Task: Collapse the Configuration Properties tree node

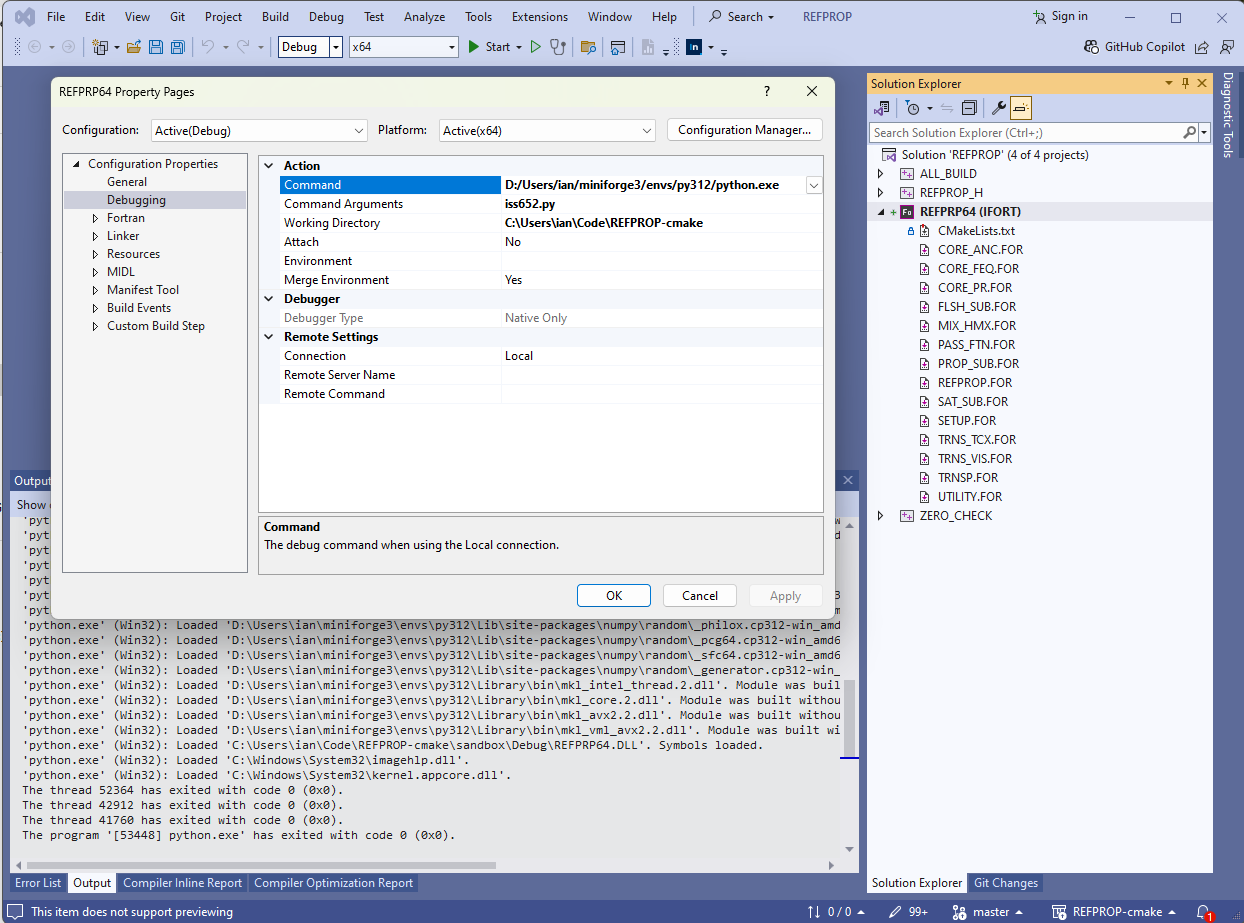Action: coord(75,164)
